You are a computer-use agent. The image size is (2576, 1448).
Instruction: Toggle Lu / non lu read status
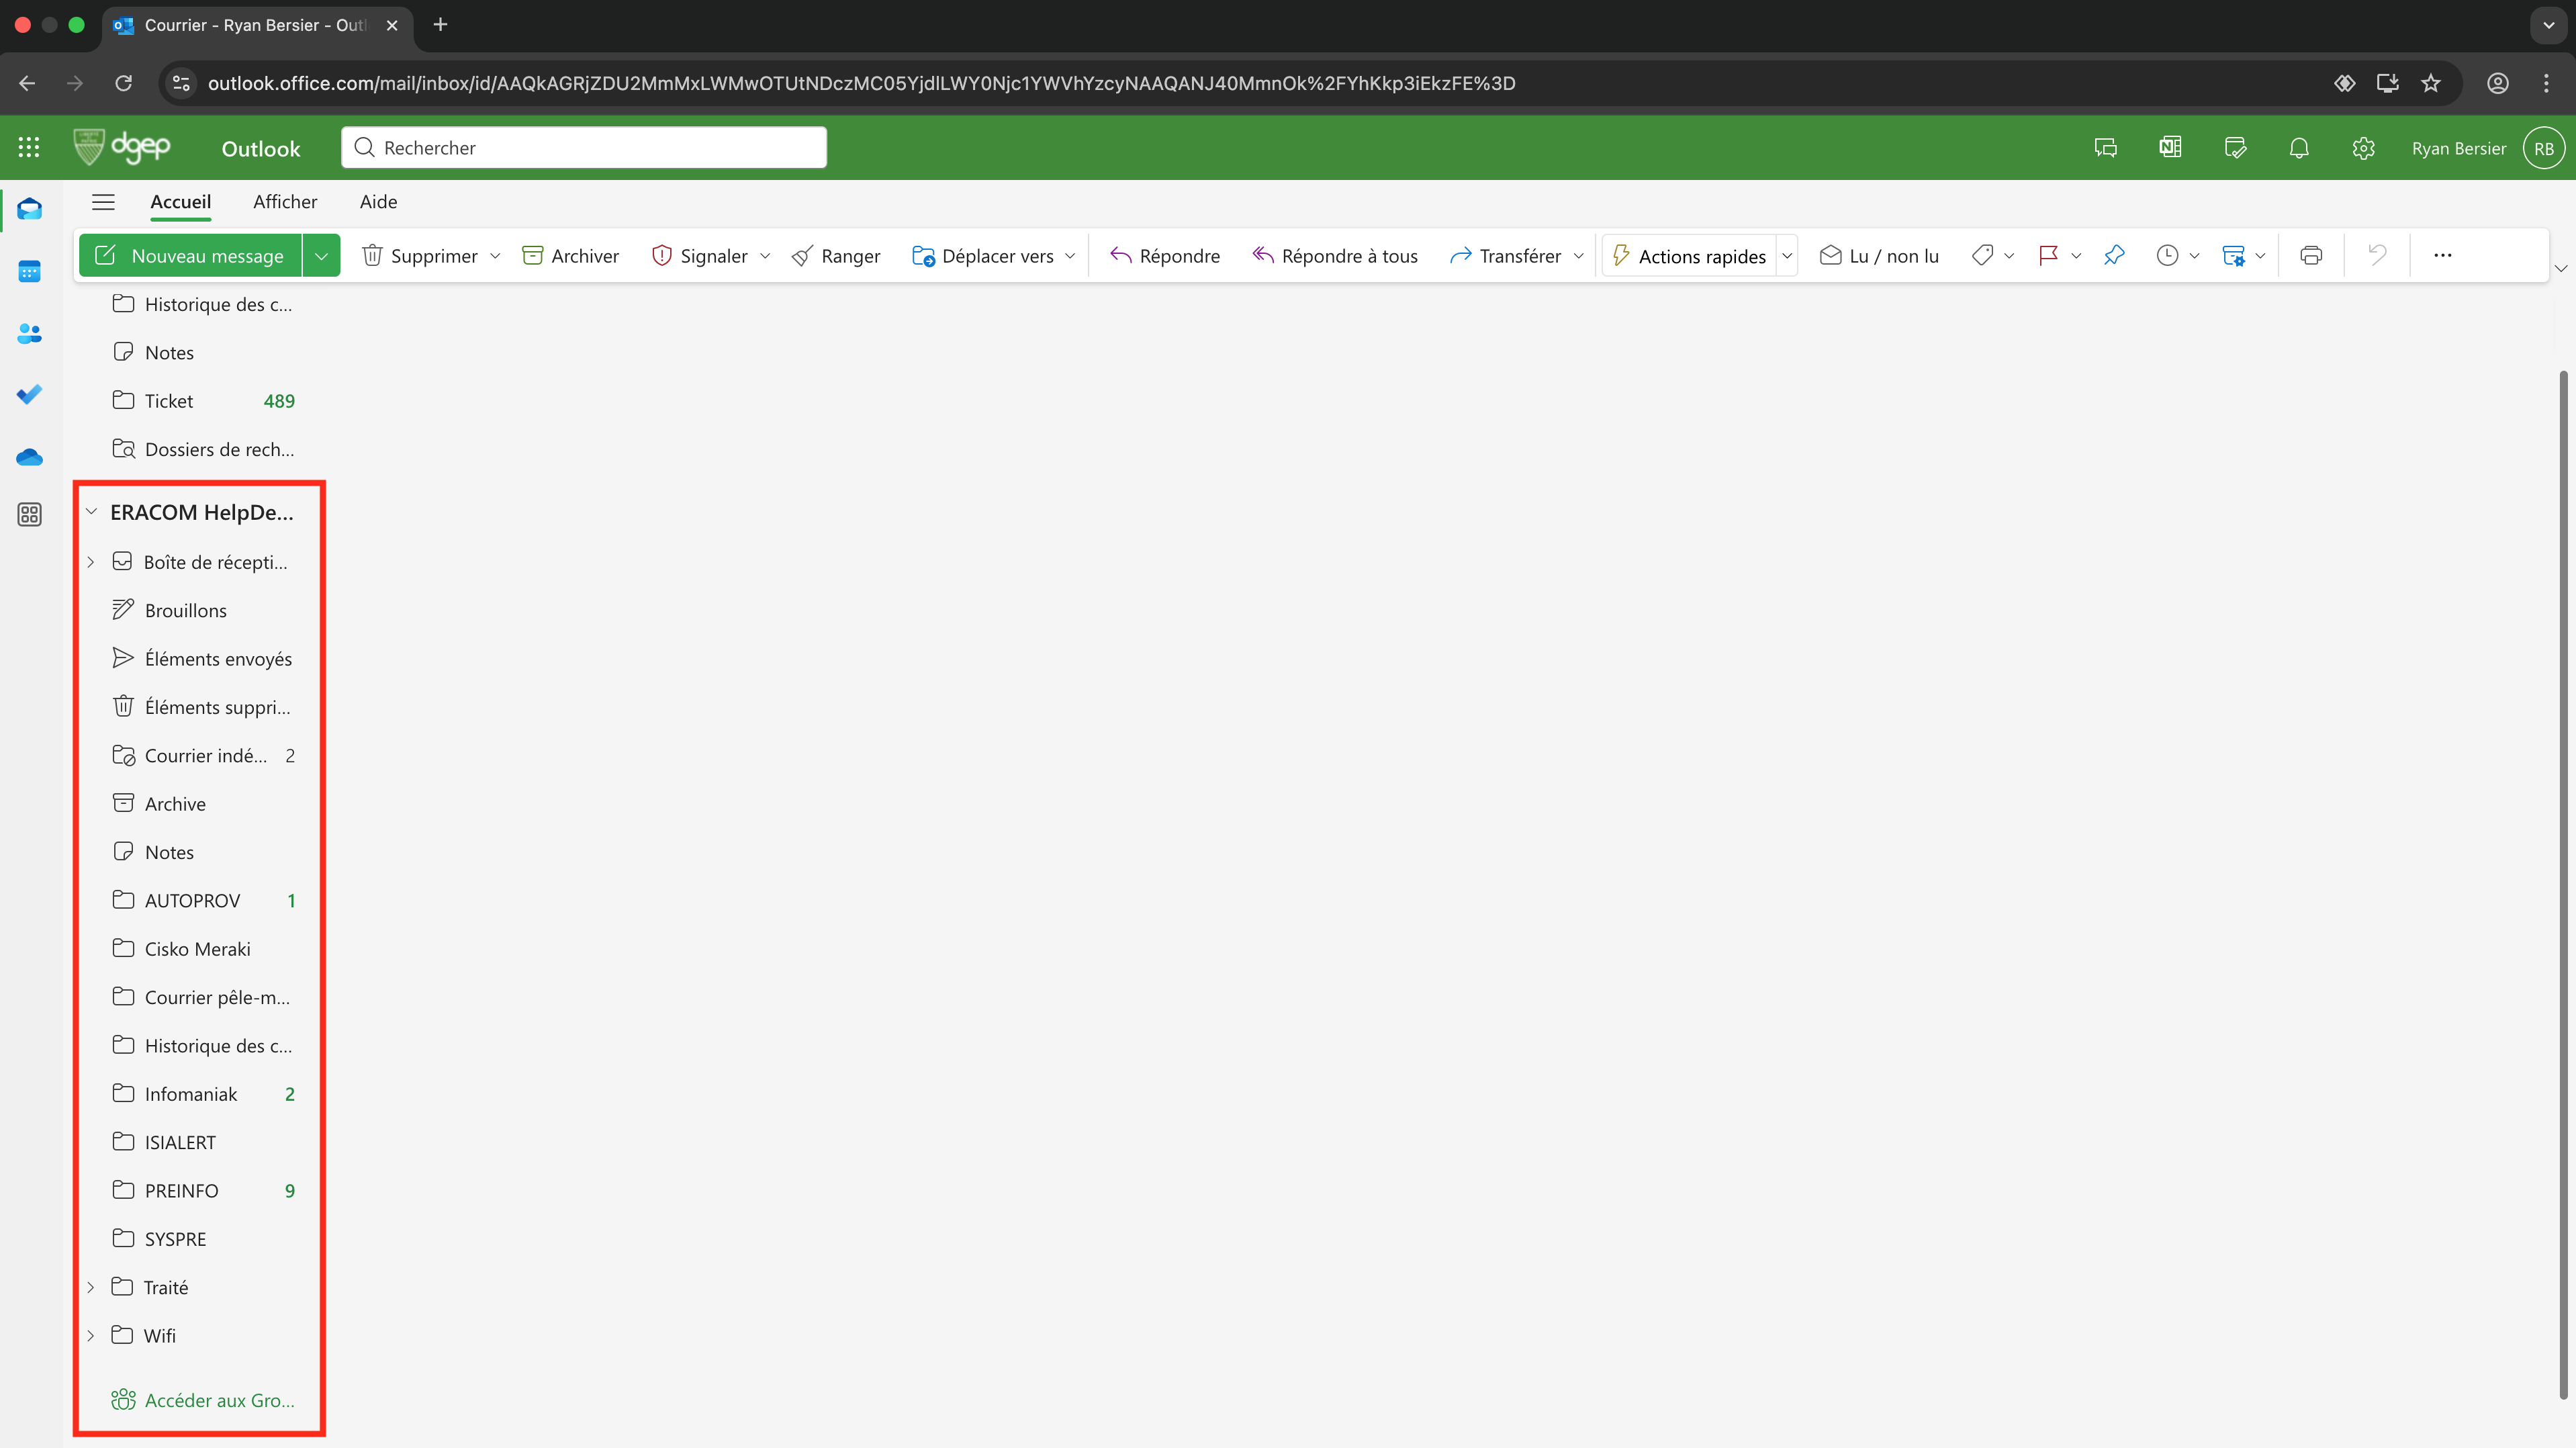[x=1879, y=256]
